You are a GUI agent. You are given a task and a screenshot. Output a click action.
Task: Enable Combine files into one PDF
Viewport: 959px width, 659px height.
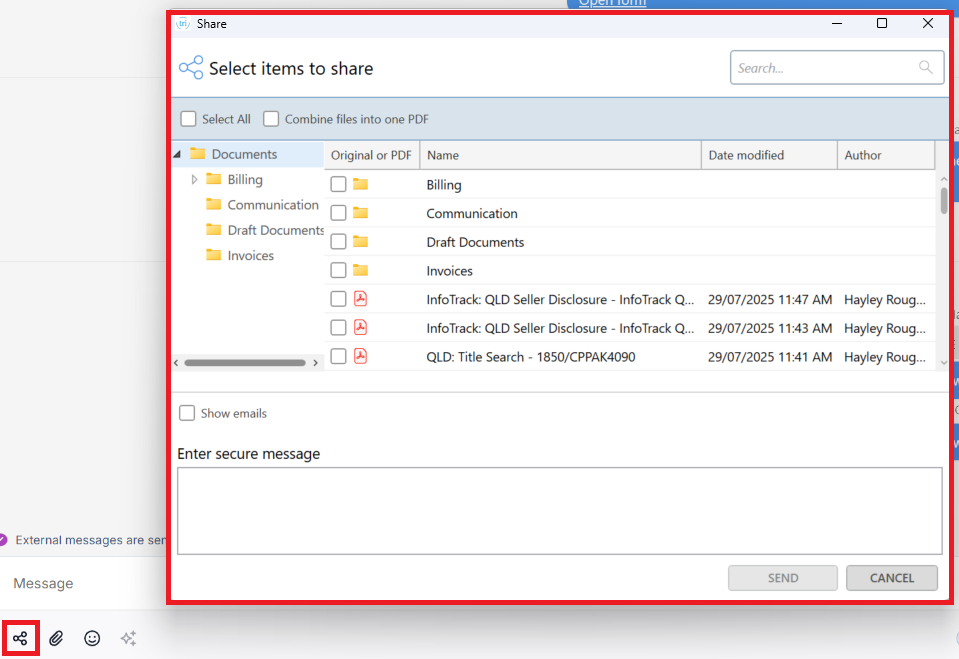271,119
